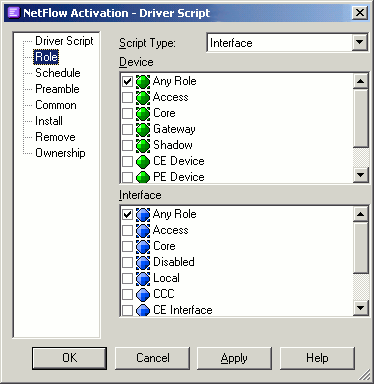374x384 pixels.
Task: Open the Script Type dropdown arrow
Action: coord(360,42)
